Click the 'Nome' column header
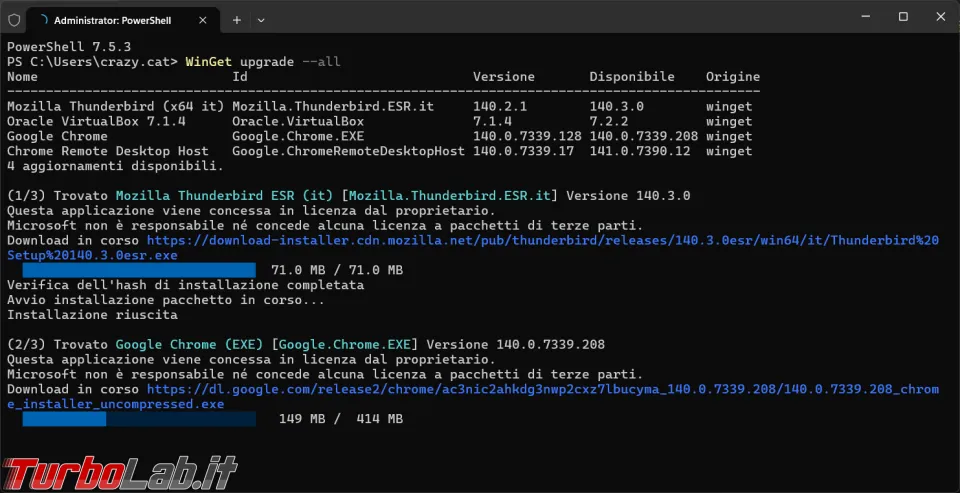The width and height of the screenshot is (960, 493). pos(22,77)
